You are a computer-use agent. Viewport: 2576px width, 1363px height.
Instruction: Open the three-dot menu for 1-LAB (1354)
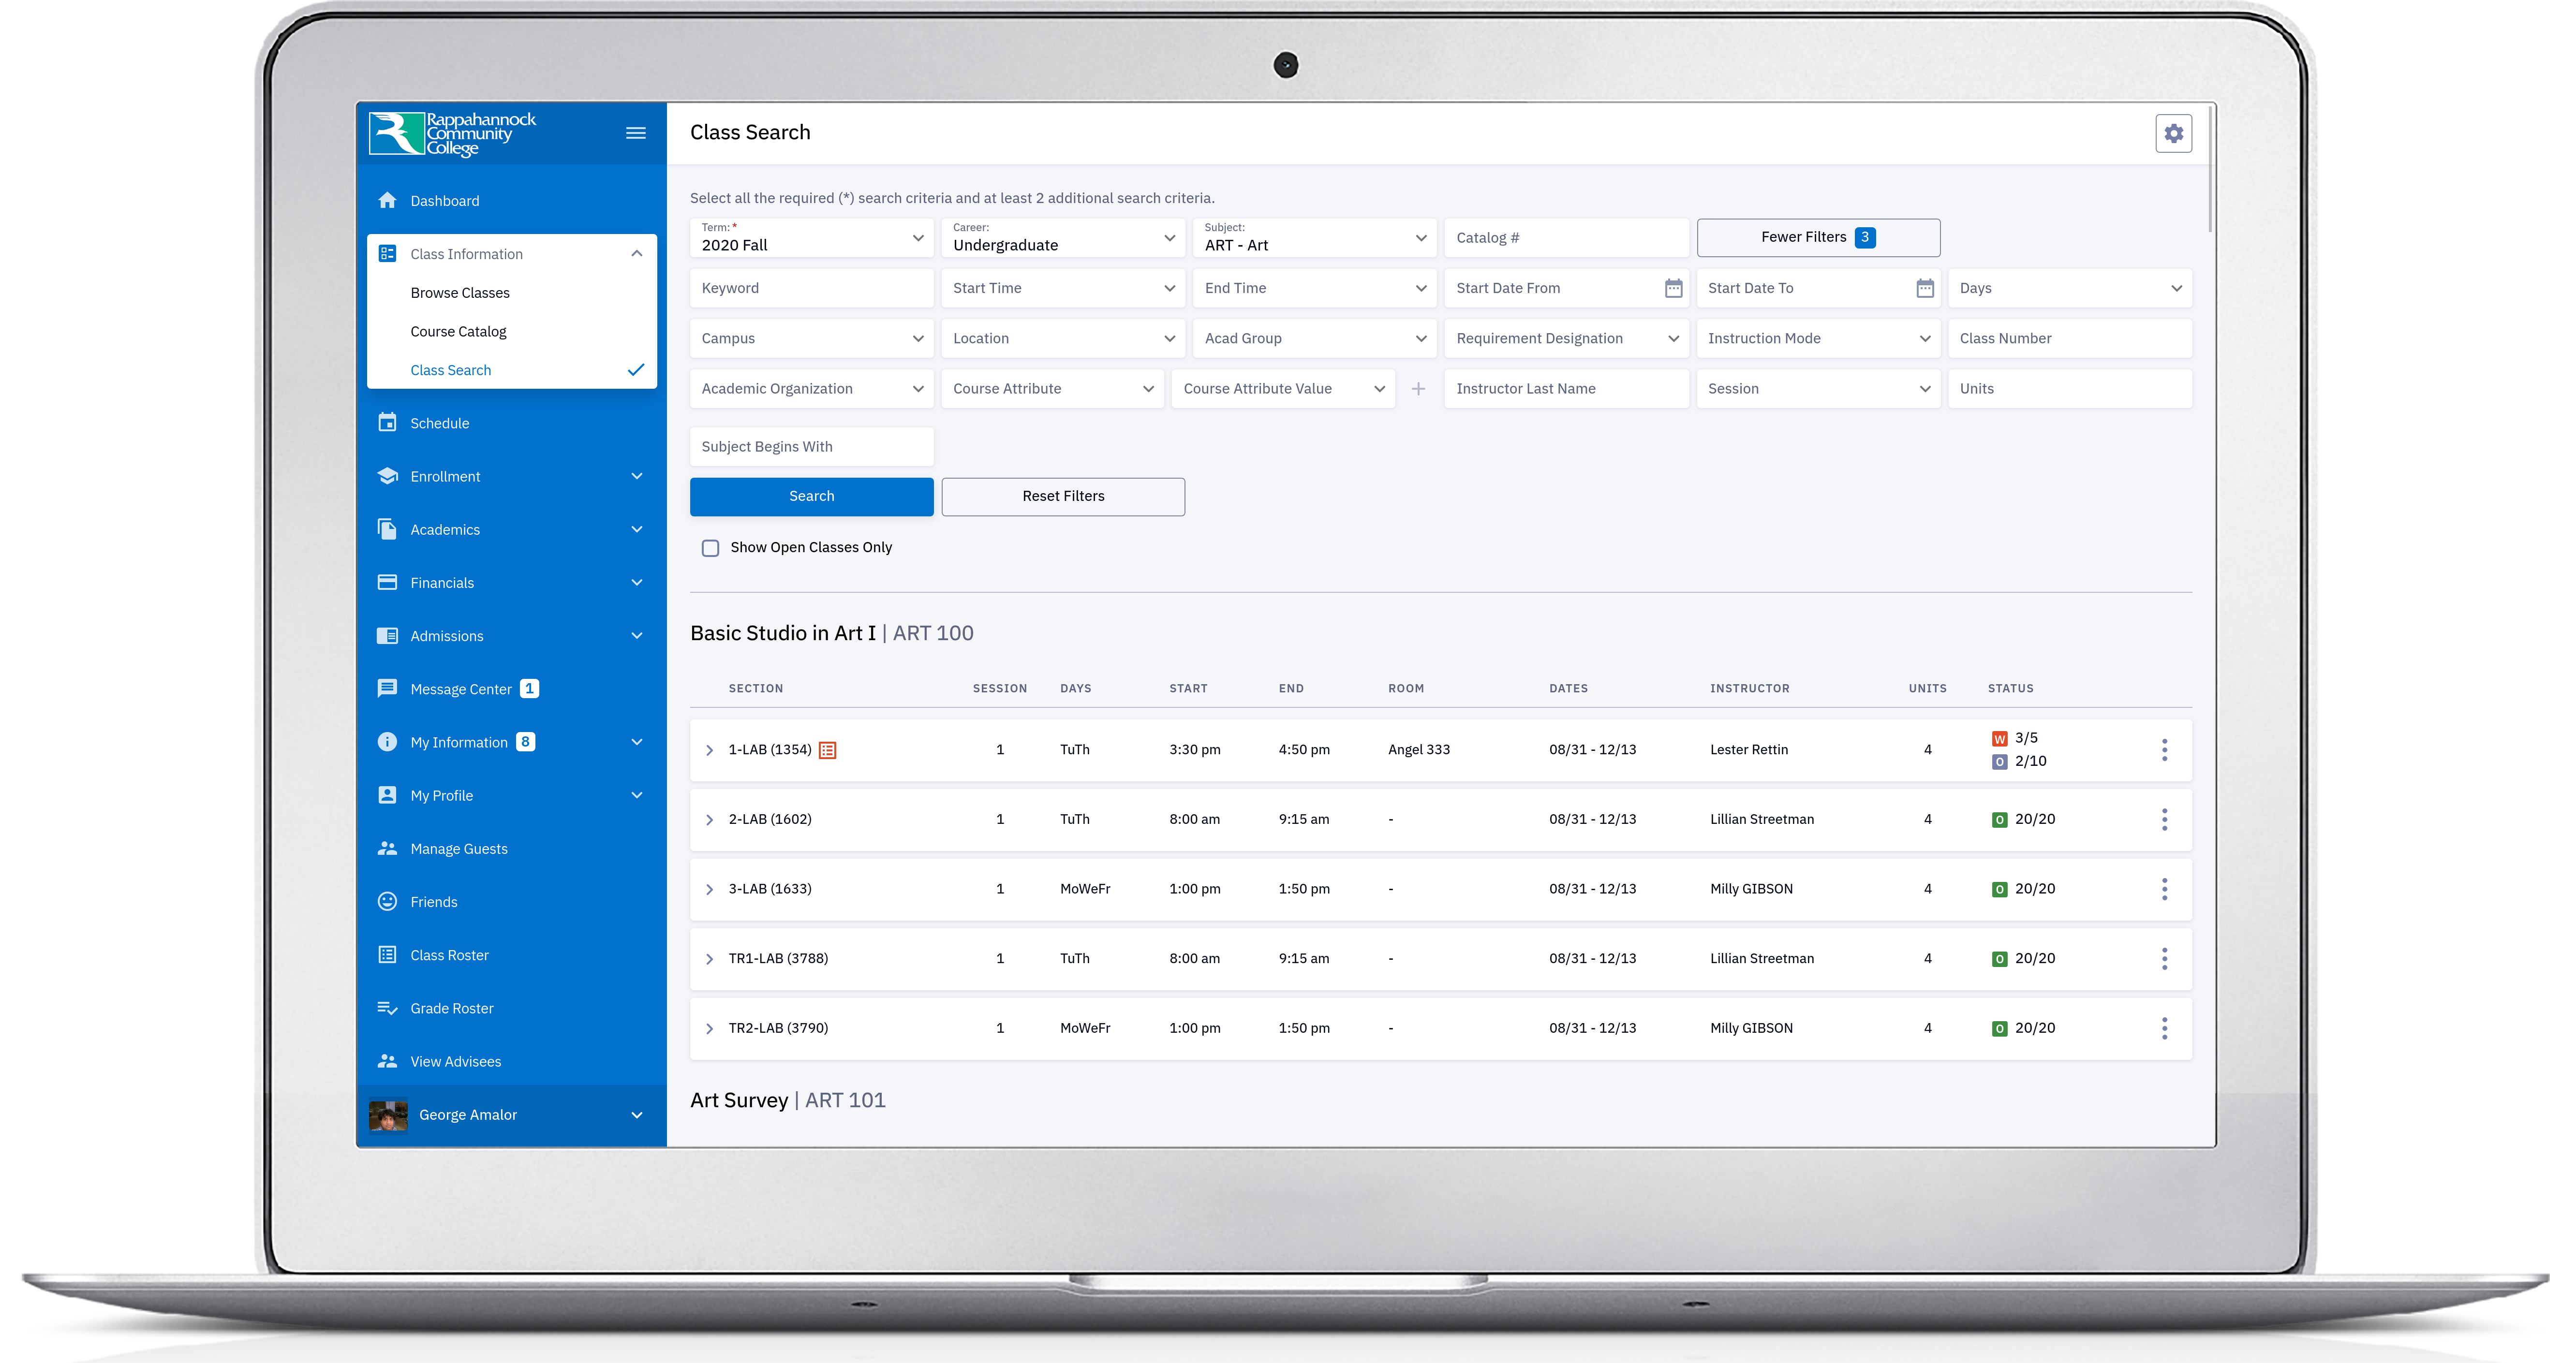click(2164, 750)
